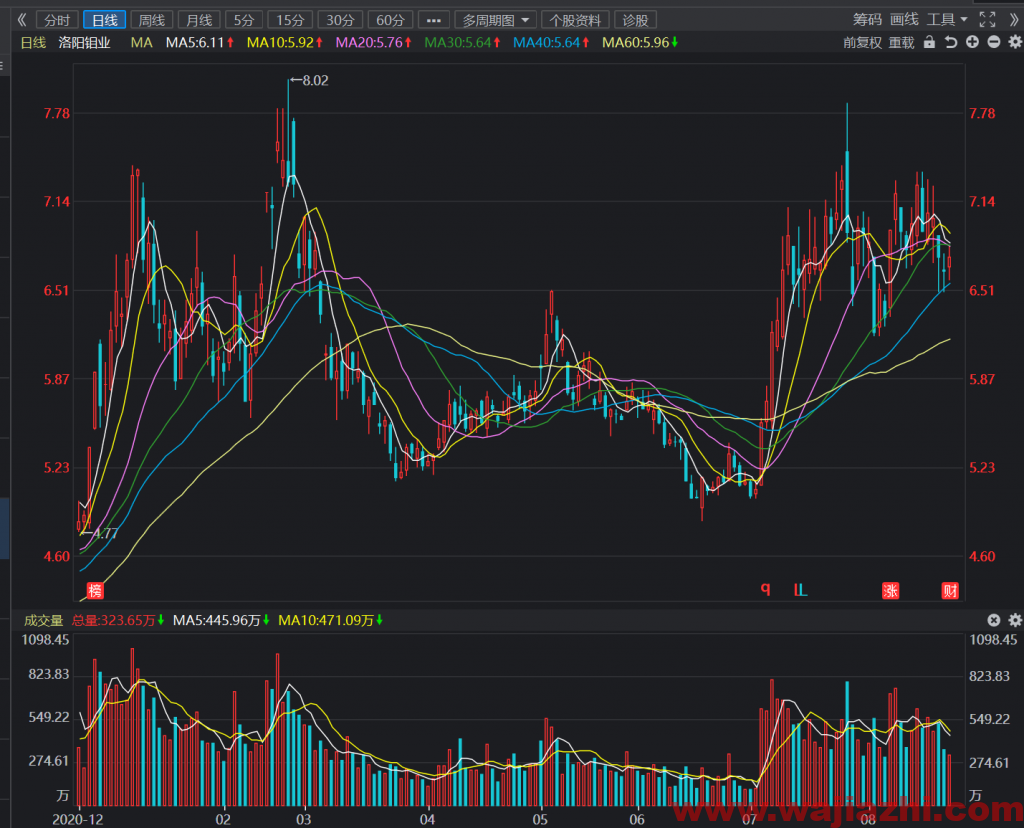The width and height of the screenshot is (1024, 828).
Task: Click 洛阳钼业 stock name
Action: (84, 42)
